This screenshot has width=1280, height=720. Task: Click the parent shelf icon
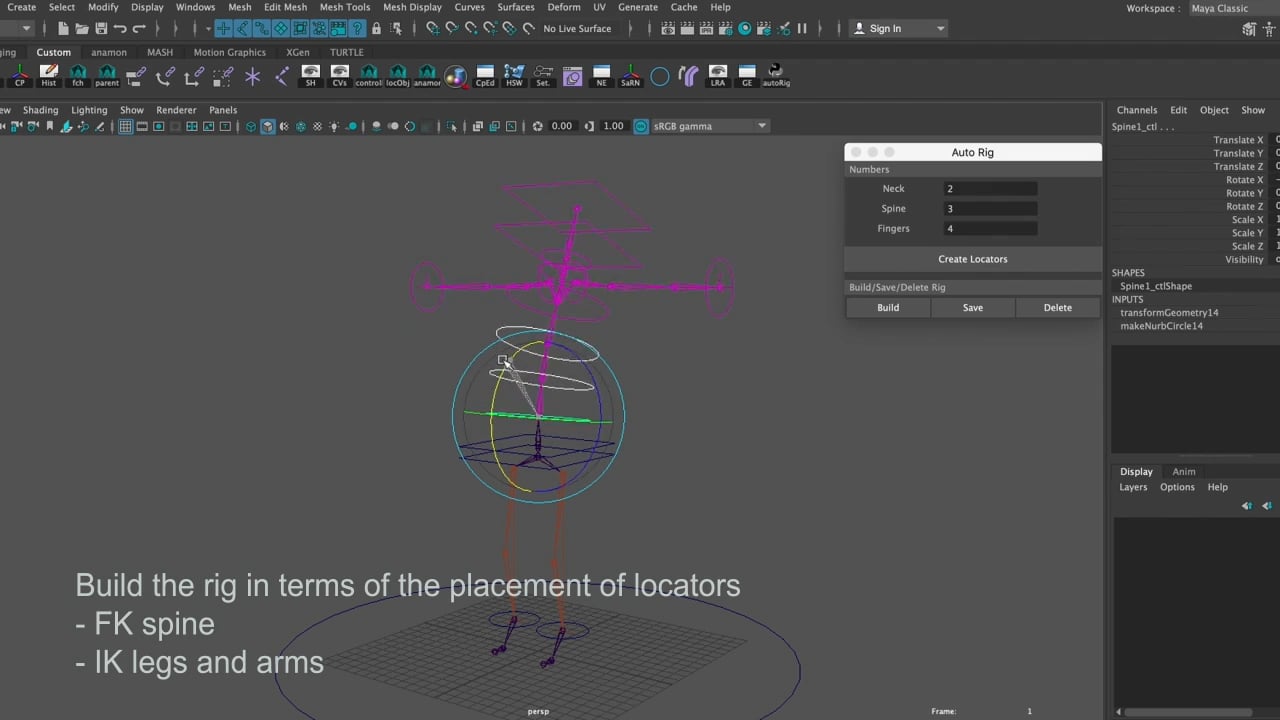coord(107,75)
